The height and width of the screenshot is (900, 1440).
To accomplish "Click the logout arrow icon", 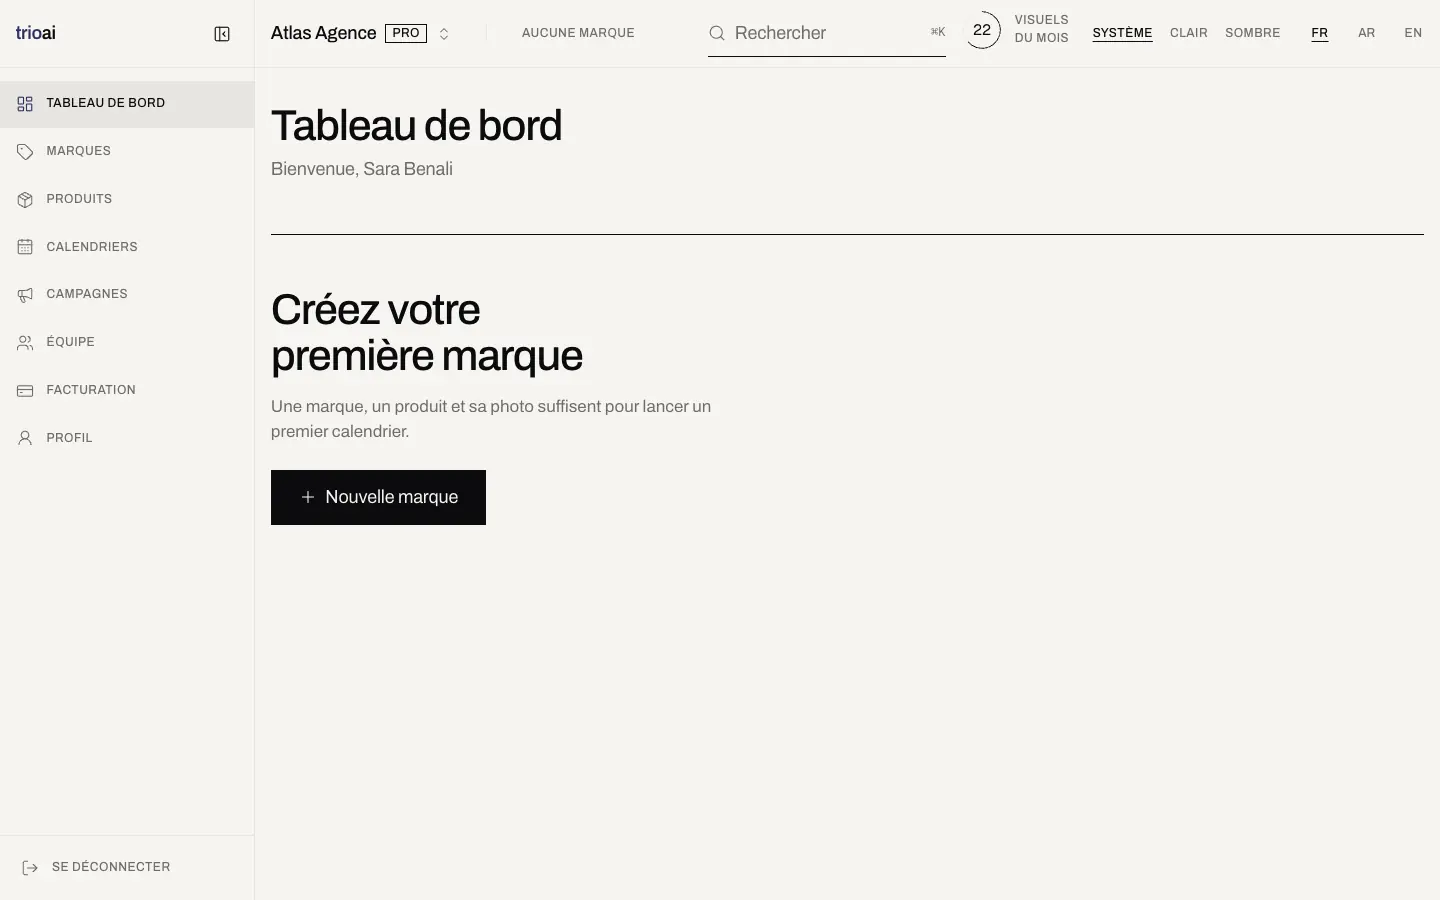I will coord(30,868).
